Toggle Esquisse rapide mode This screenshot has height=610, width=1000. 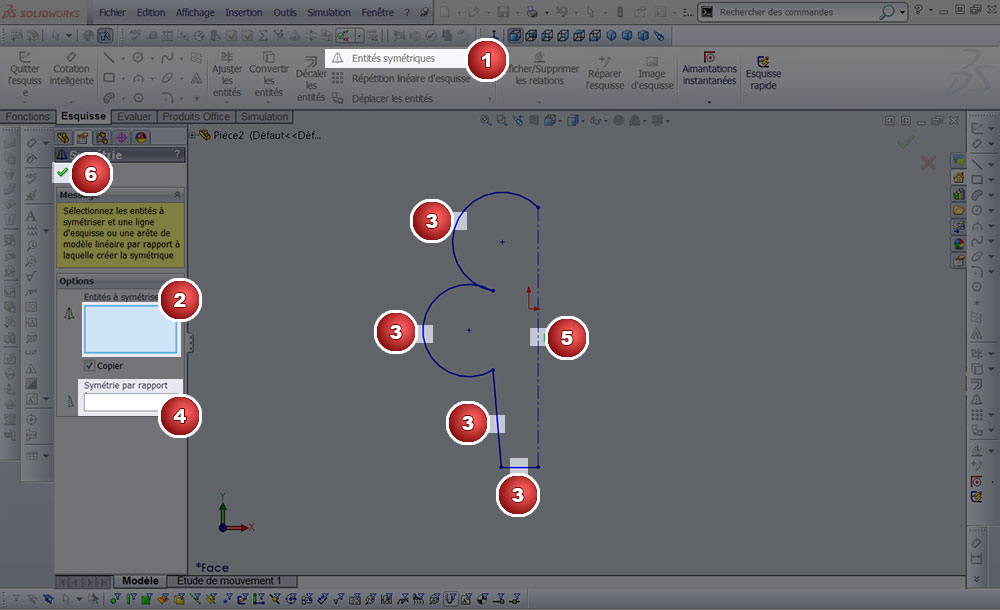pos(763,73)
